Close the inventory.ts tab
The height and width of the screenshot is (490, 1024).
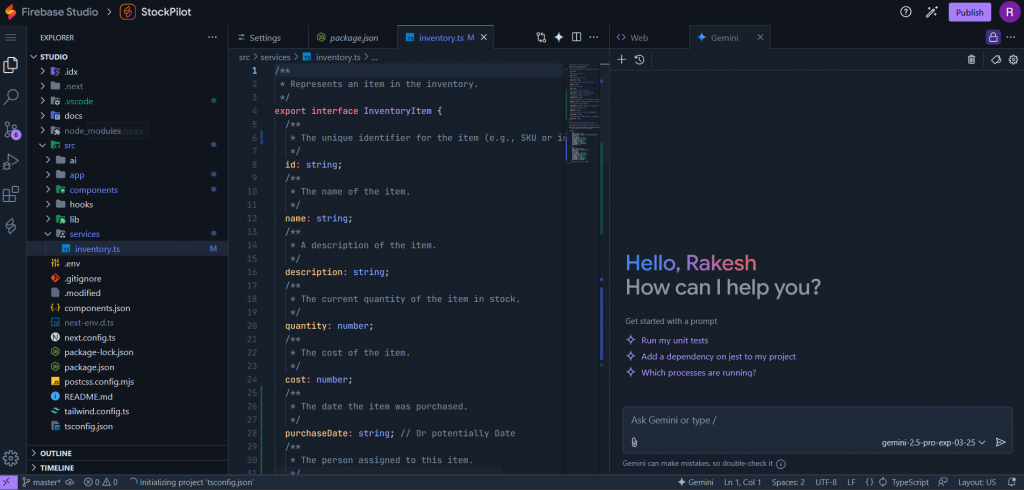coord(484,38)
